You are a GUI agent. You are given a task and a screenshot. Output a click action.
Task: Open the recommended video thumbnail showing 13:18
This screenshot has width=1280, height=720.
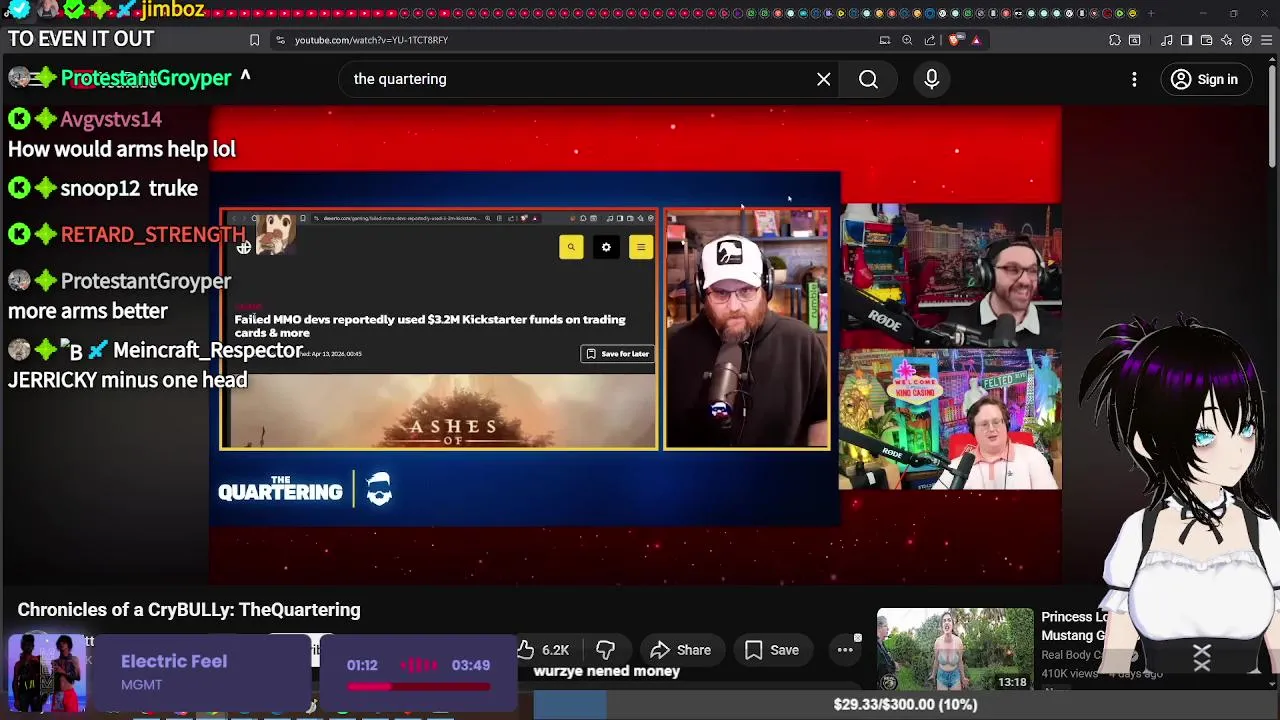point(955,650)
